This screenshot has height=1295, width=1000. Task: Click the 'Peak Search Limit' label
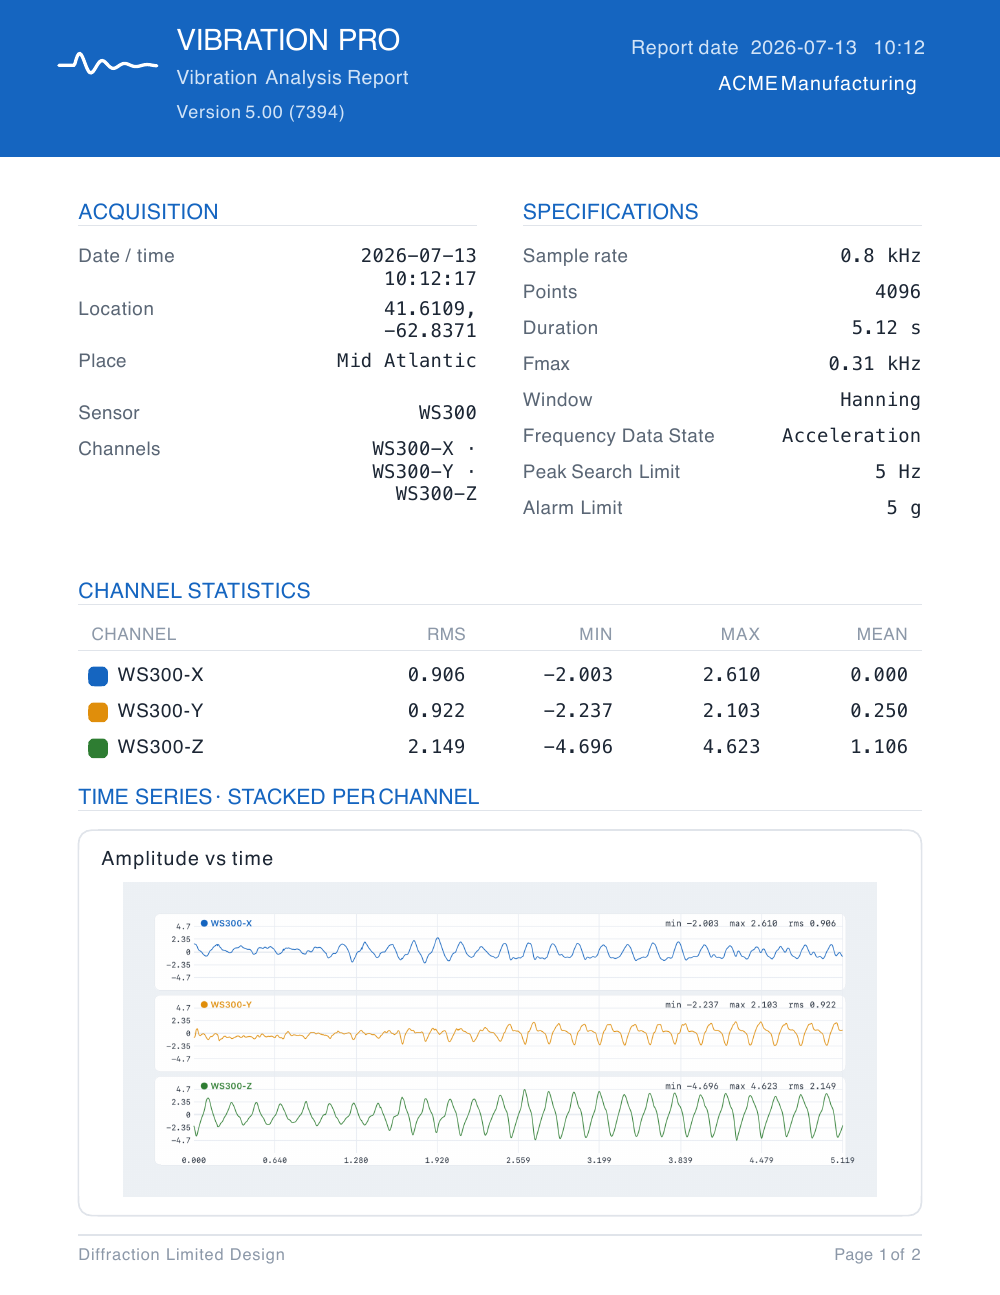[x=601, y=472]
